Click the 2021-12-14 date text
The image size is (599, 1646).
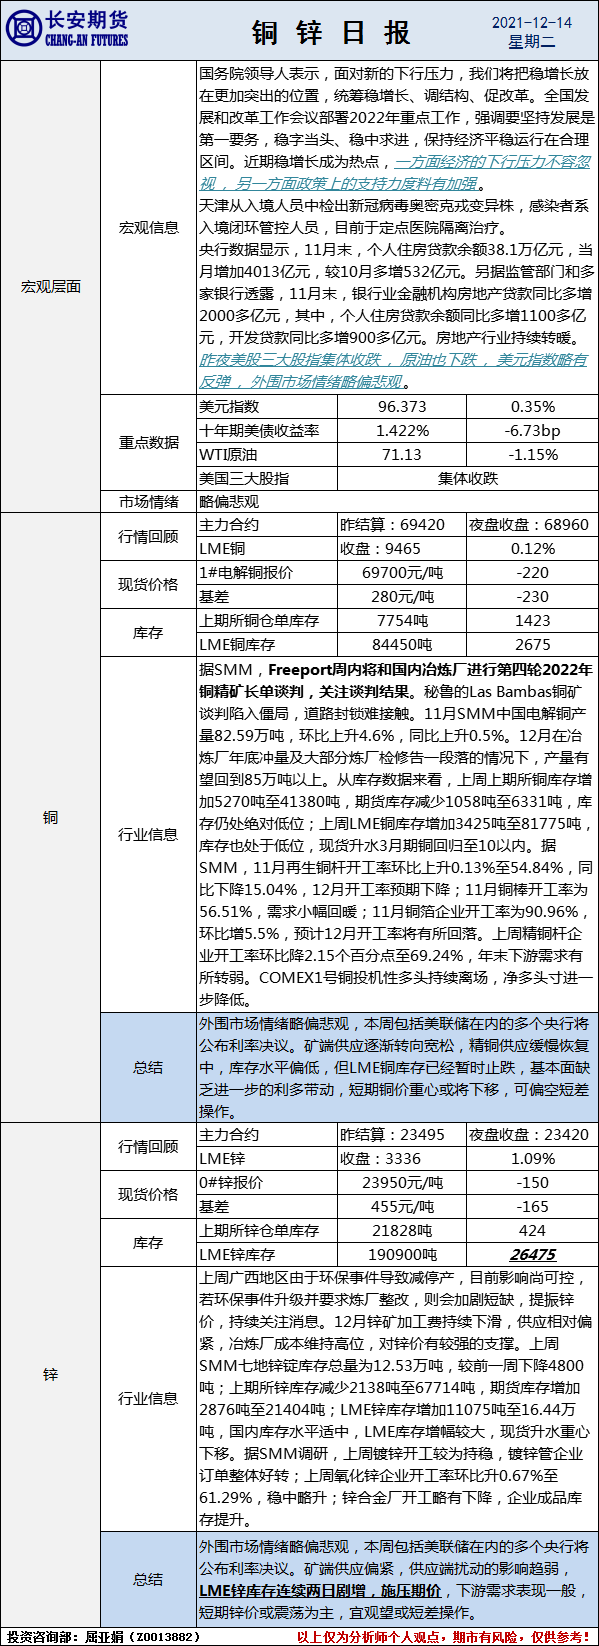tap(532, 22)
